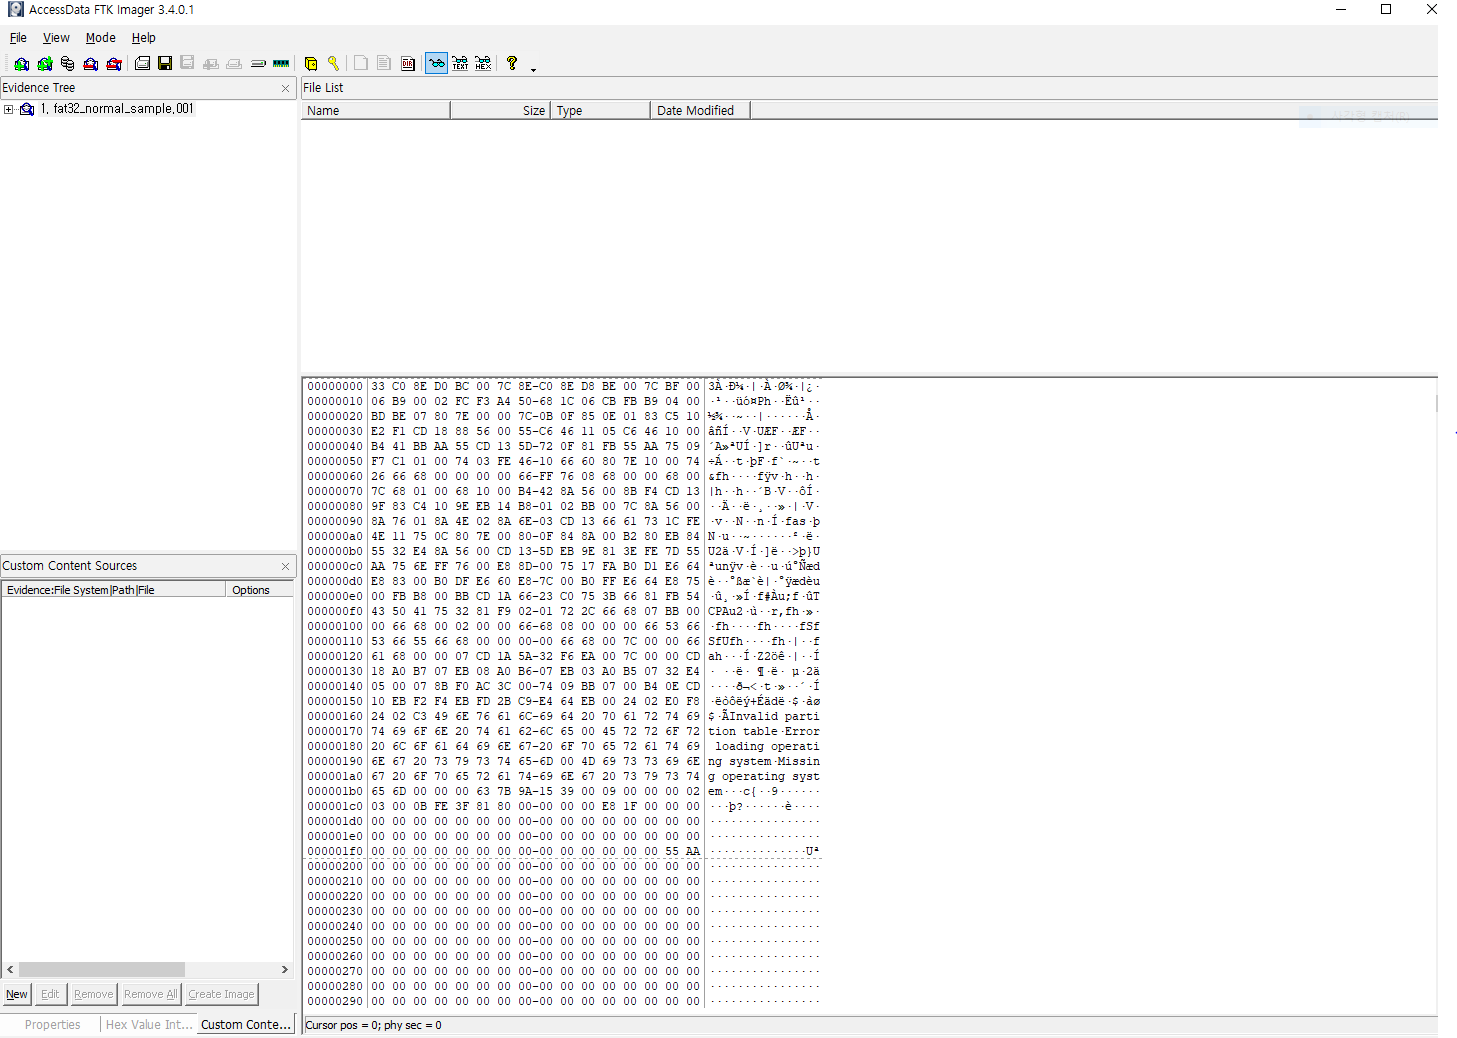
Task: Expand the fat32_normal_sample.001 tree node
Action: click(x=9, y=109)
